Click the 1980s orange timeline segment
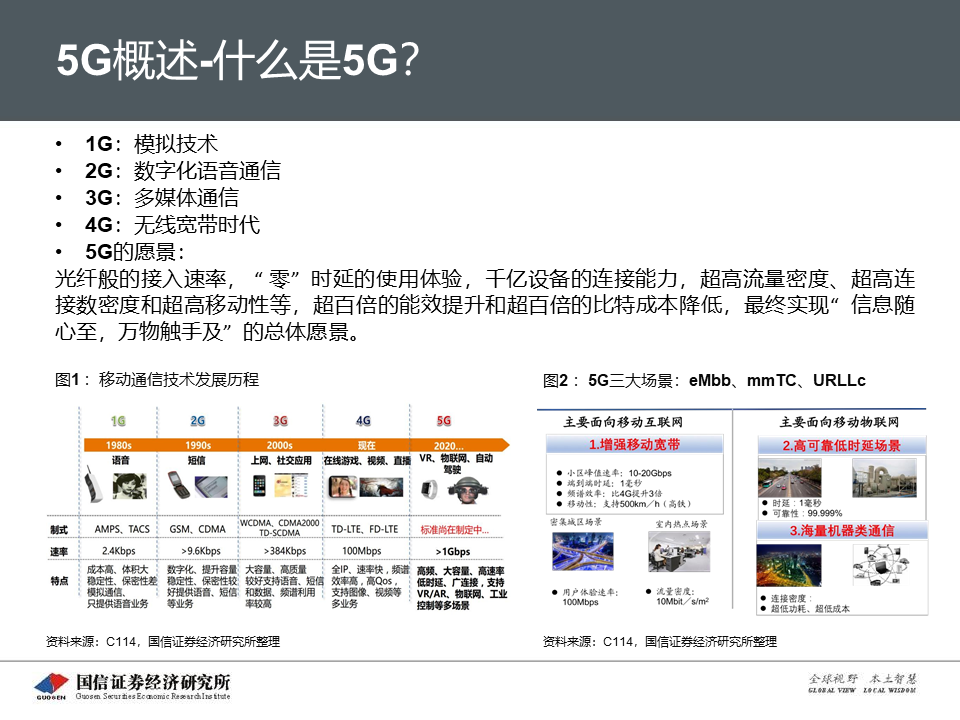This screenshot has height=720, width=960. (118, 445)
